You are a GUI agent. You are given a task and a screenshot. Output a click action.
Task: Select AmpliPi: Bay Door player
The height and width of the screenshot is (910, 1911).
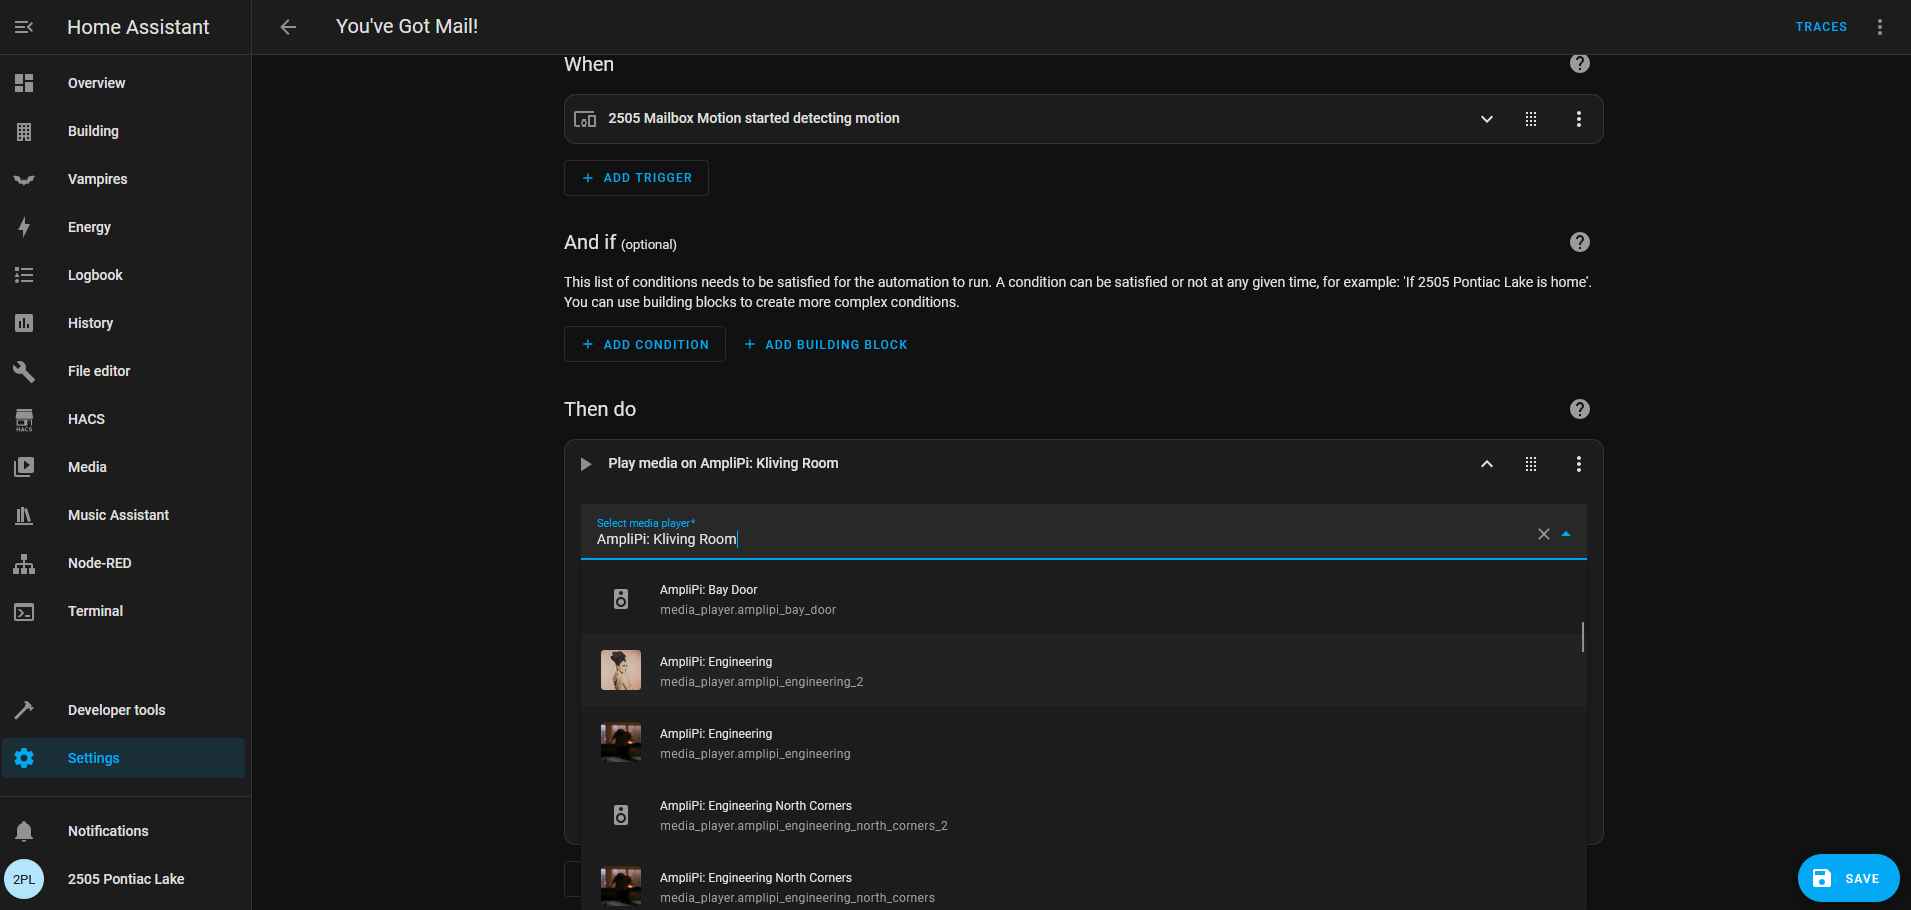tap(1083, 599)
